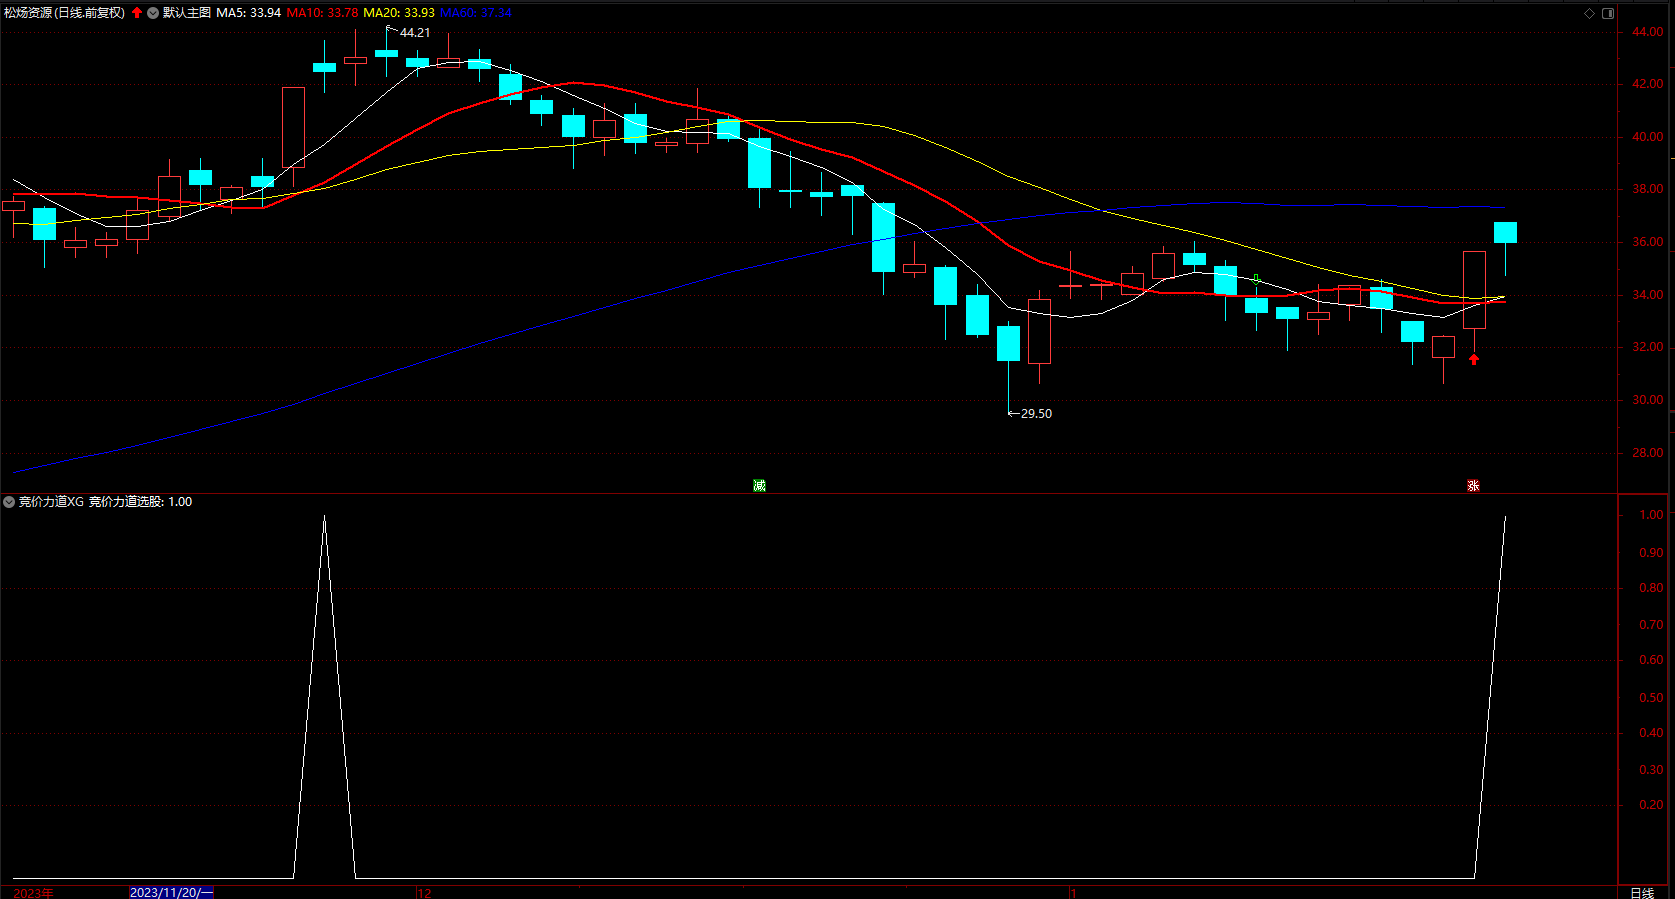
Task: Open the main chart indicator dropdown arrow
Action: coord(153,13)
